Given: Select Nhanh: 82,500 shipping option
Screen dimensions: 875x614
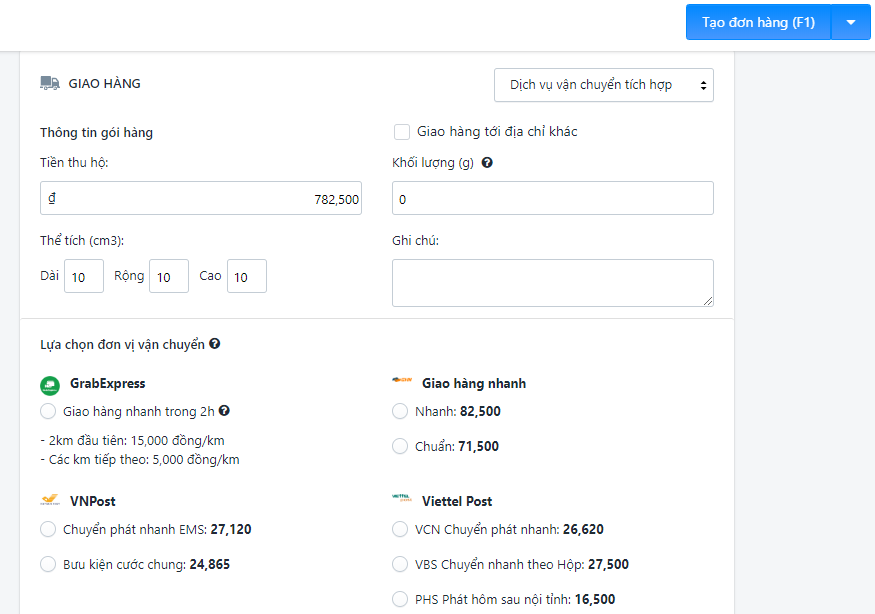Looking at the screenshot, I should 400,411.
